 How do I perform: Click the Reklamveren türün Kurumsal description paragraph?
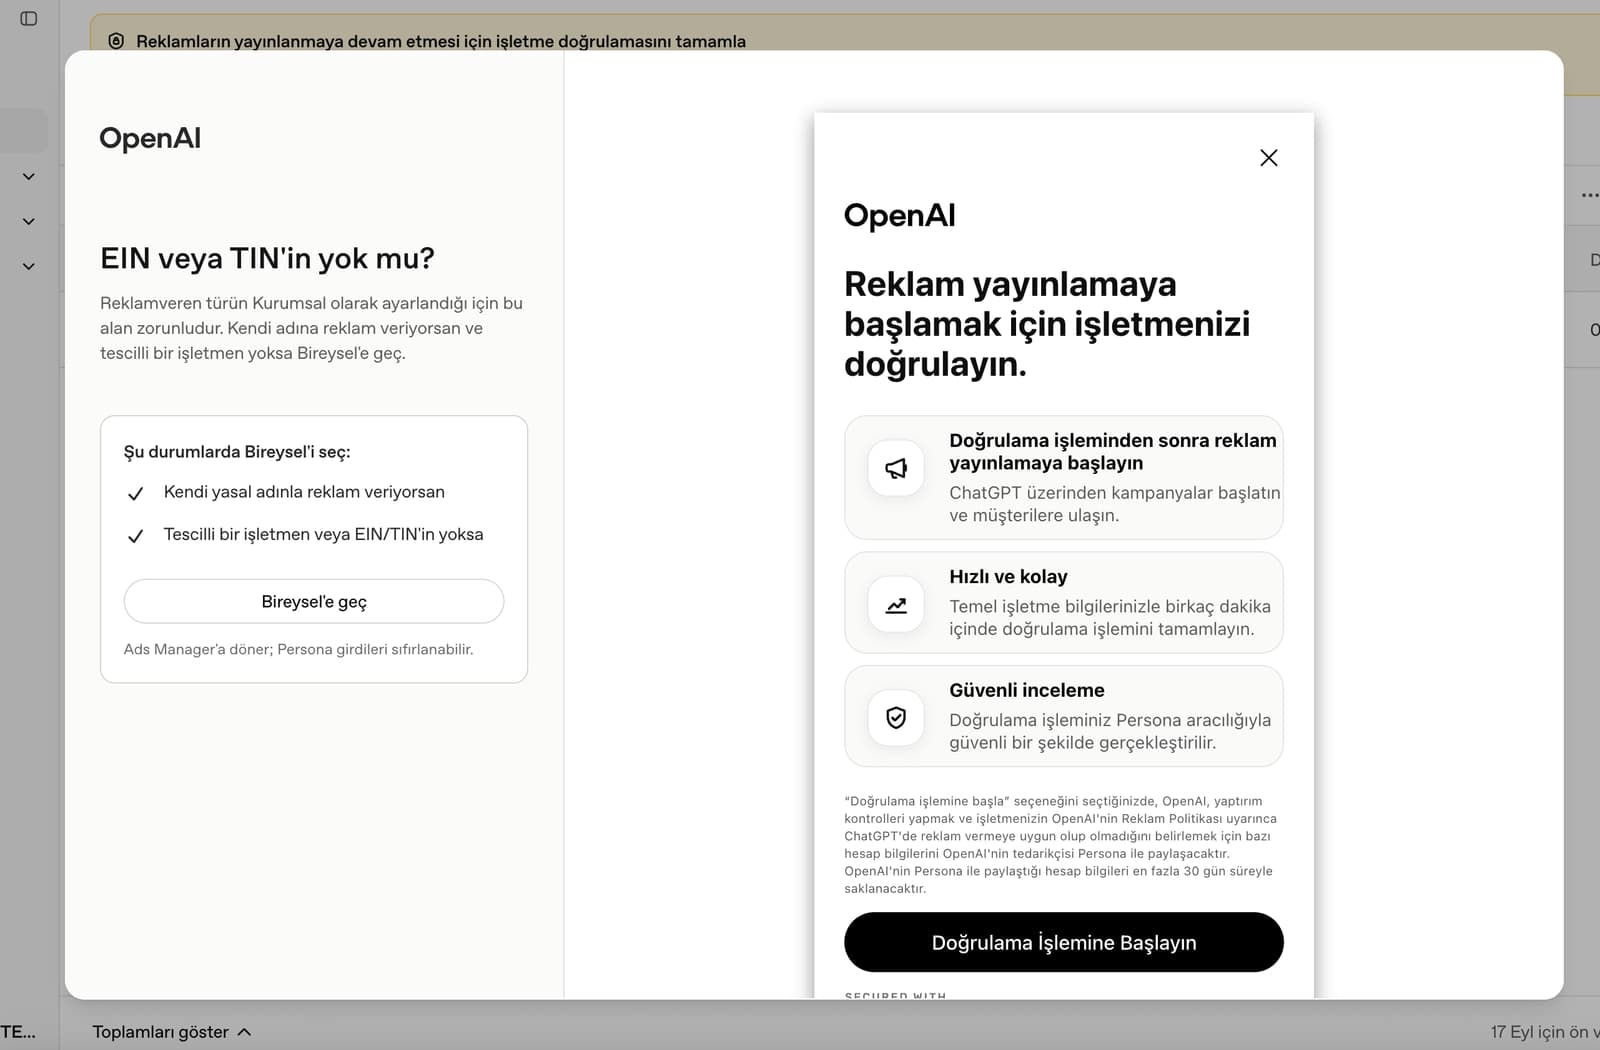click(311, 328)
